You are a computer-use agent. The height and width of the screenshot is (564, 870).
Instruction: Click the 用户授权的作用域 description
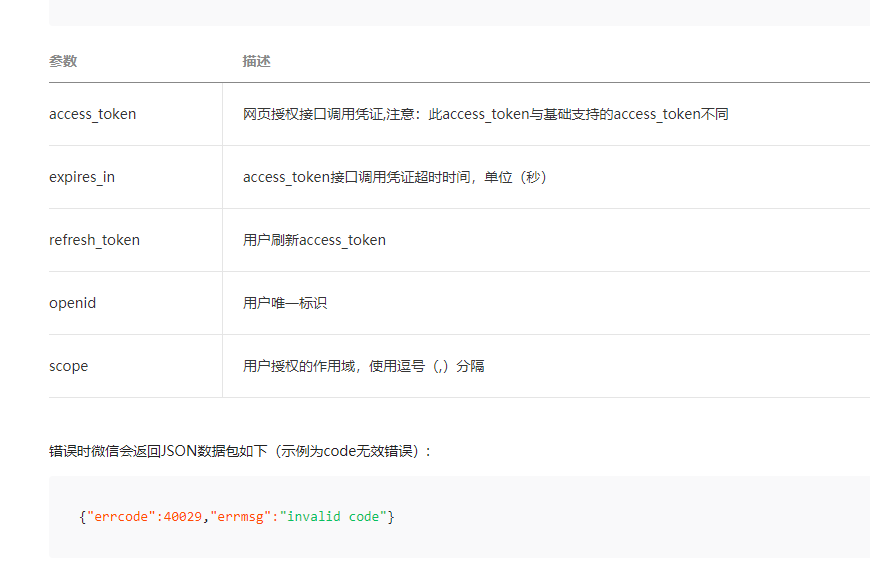click(363, 366)
